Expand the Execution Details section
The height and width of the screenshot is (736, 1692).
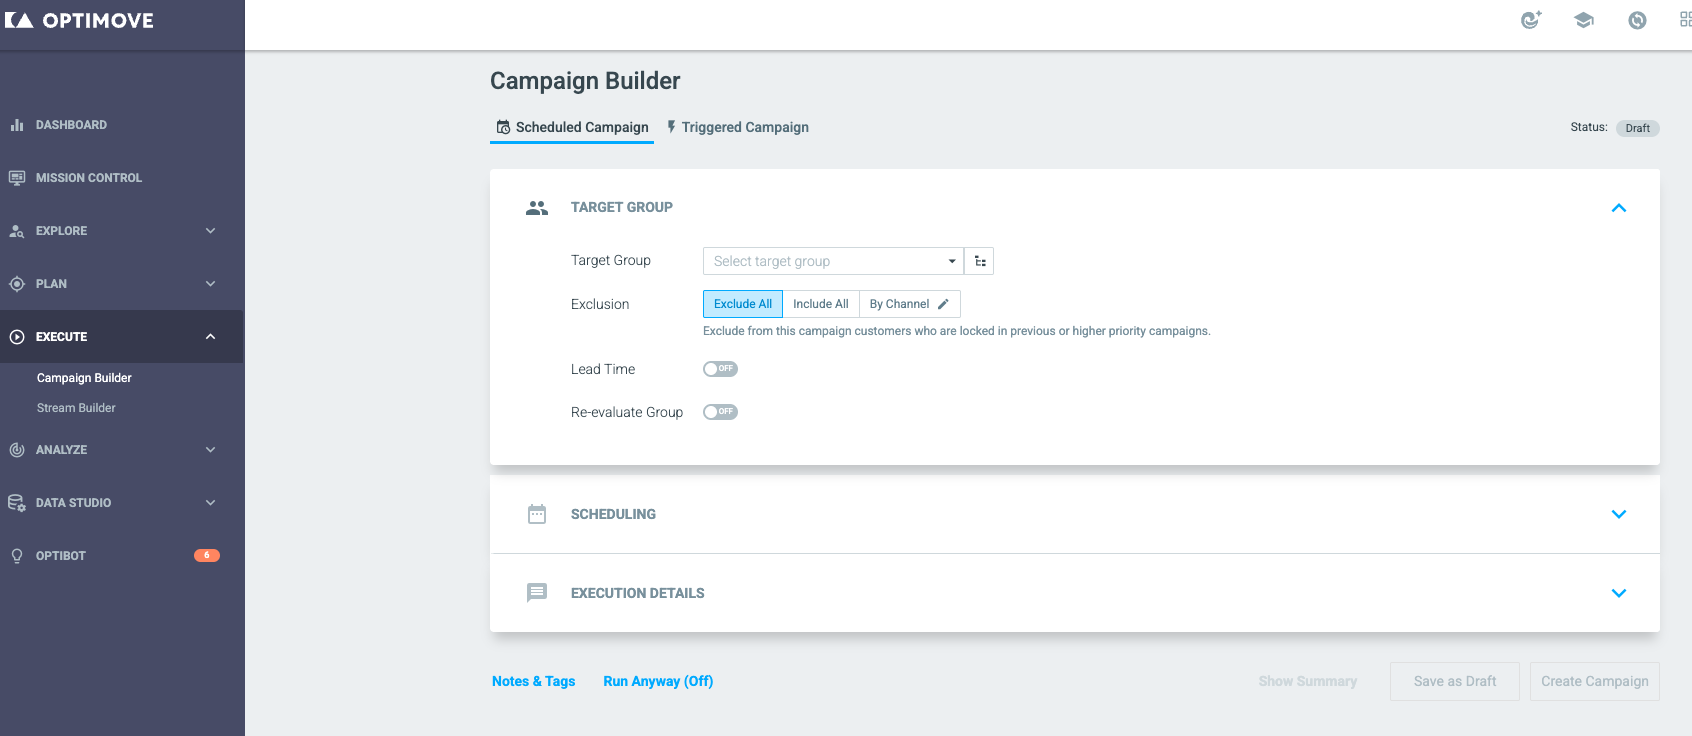point(1619,593)
